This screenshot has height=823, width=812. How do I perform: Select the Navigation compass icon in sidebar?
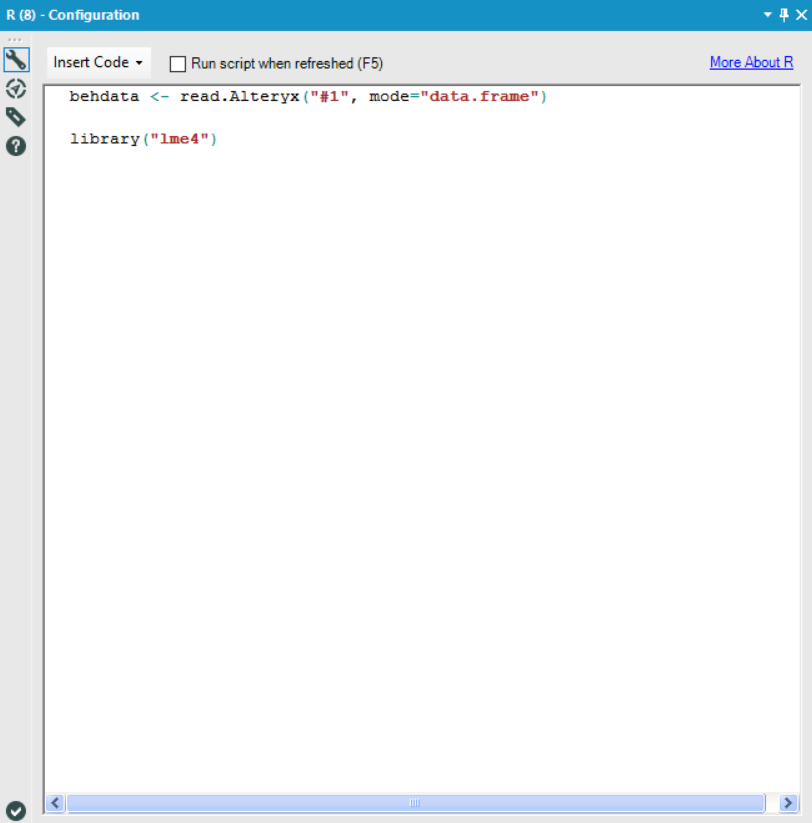coord(15,88)
